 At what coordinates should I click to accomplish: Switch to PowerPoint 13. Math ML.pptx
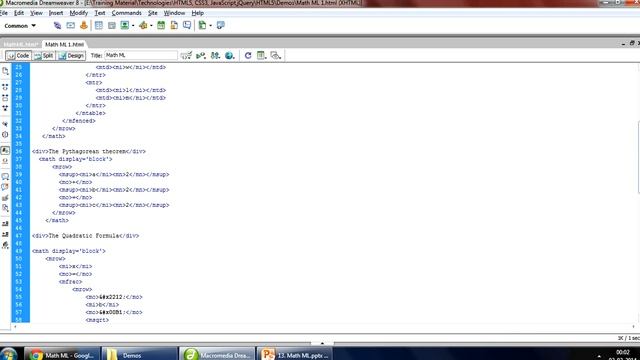(x=294, y=354)
